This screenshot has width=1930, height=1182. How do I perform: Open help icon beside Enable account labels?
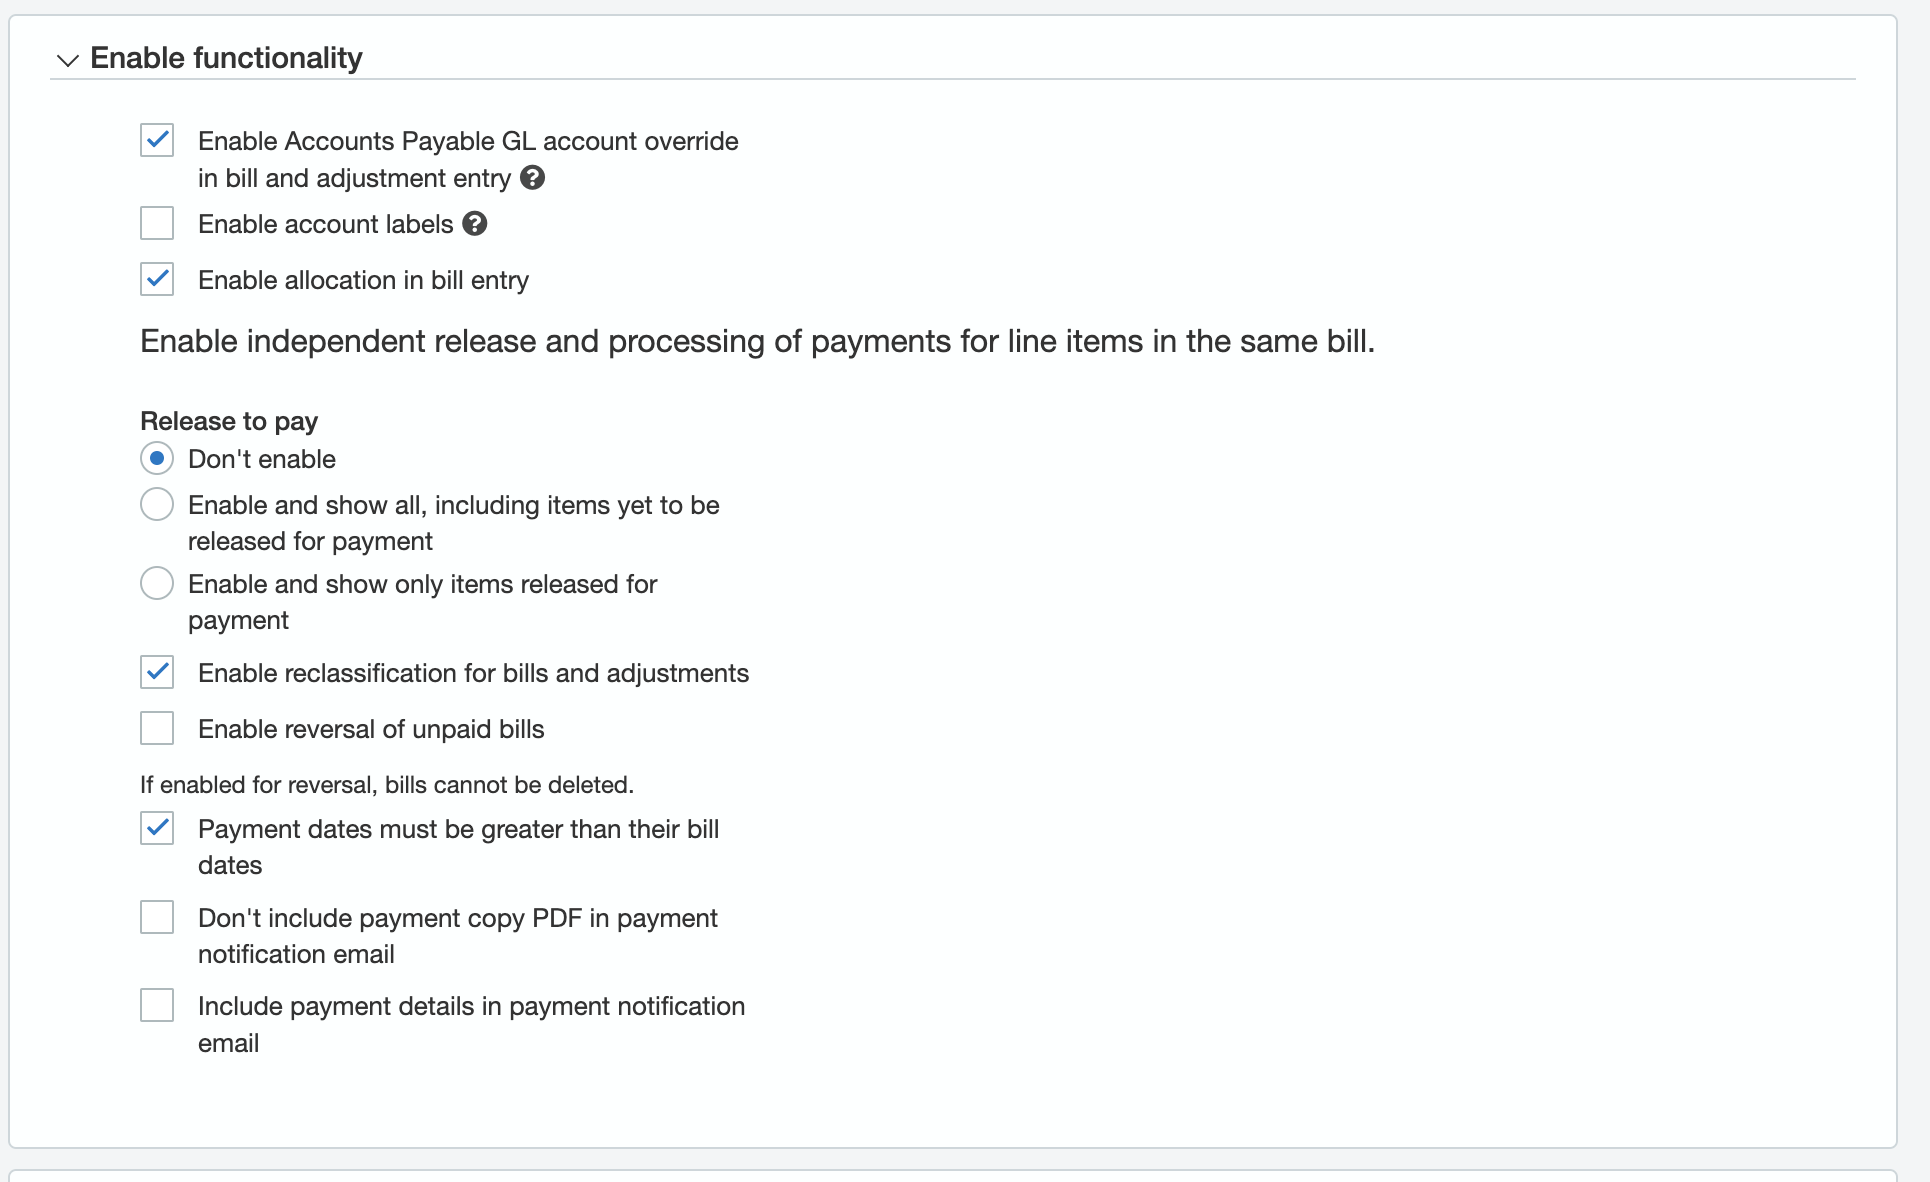point(475,224)
